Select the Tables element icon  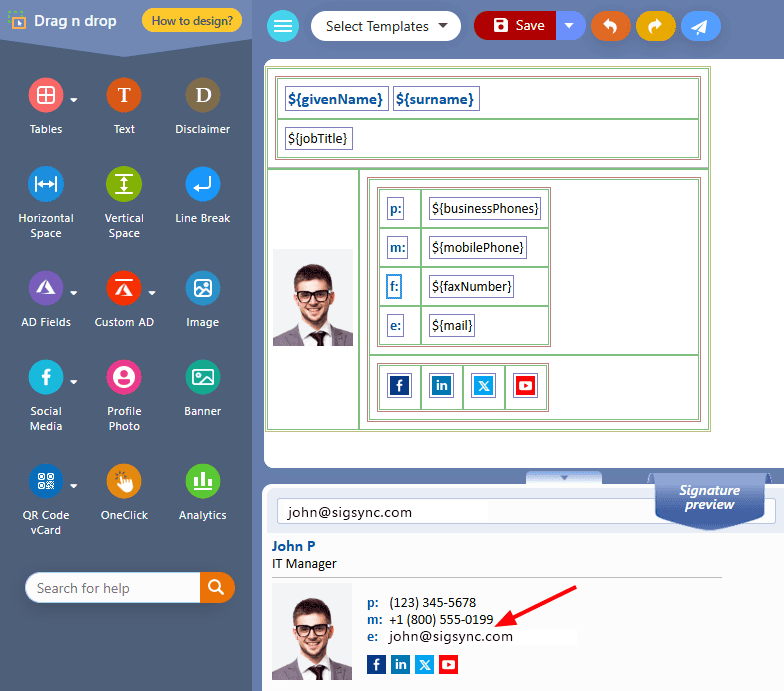[46, 95]
